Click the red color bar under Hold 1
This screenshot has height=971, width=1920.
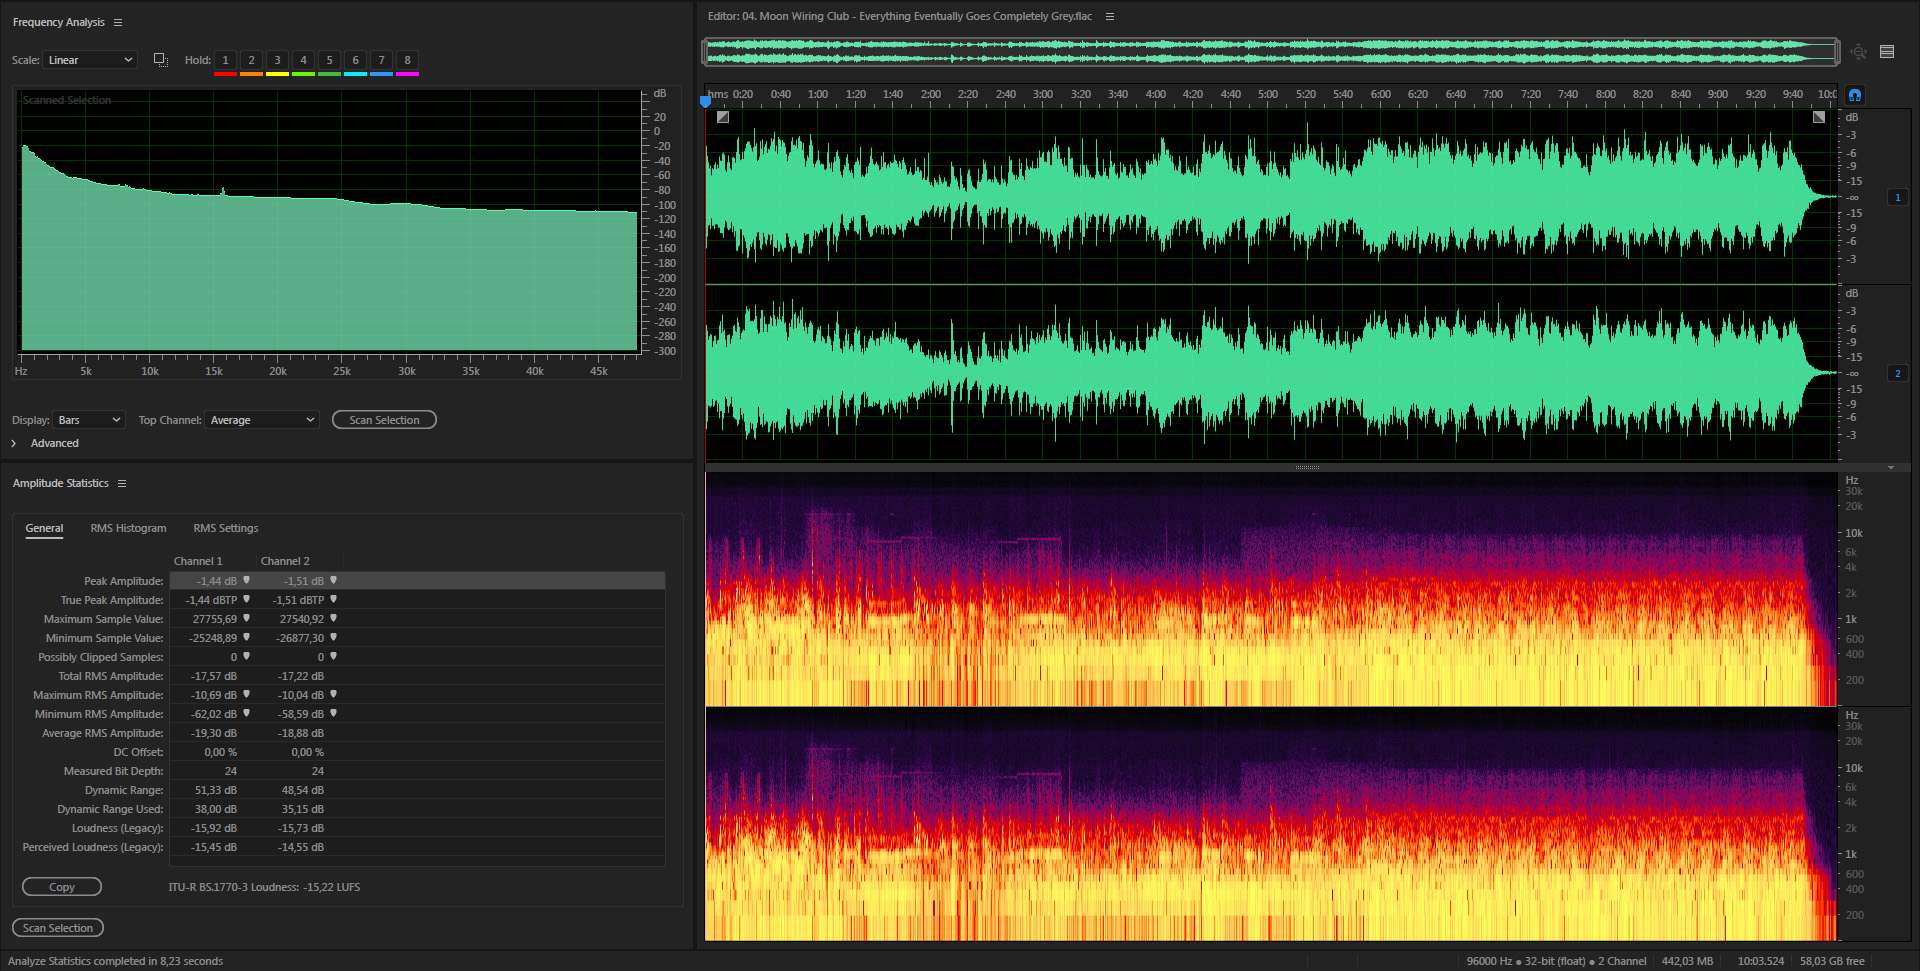[225, 74]
